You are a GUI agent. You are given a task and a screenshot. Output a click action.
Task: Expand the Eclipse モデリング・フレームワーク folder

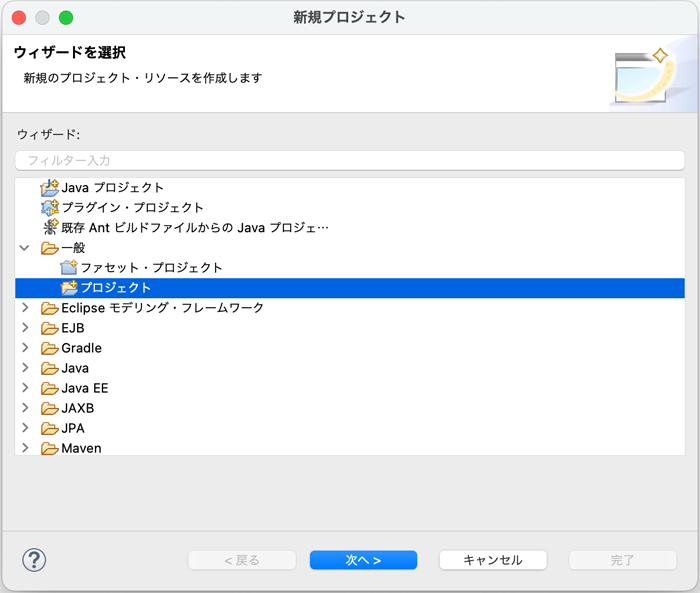tap(25, 308)
